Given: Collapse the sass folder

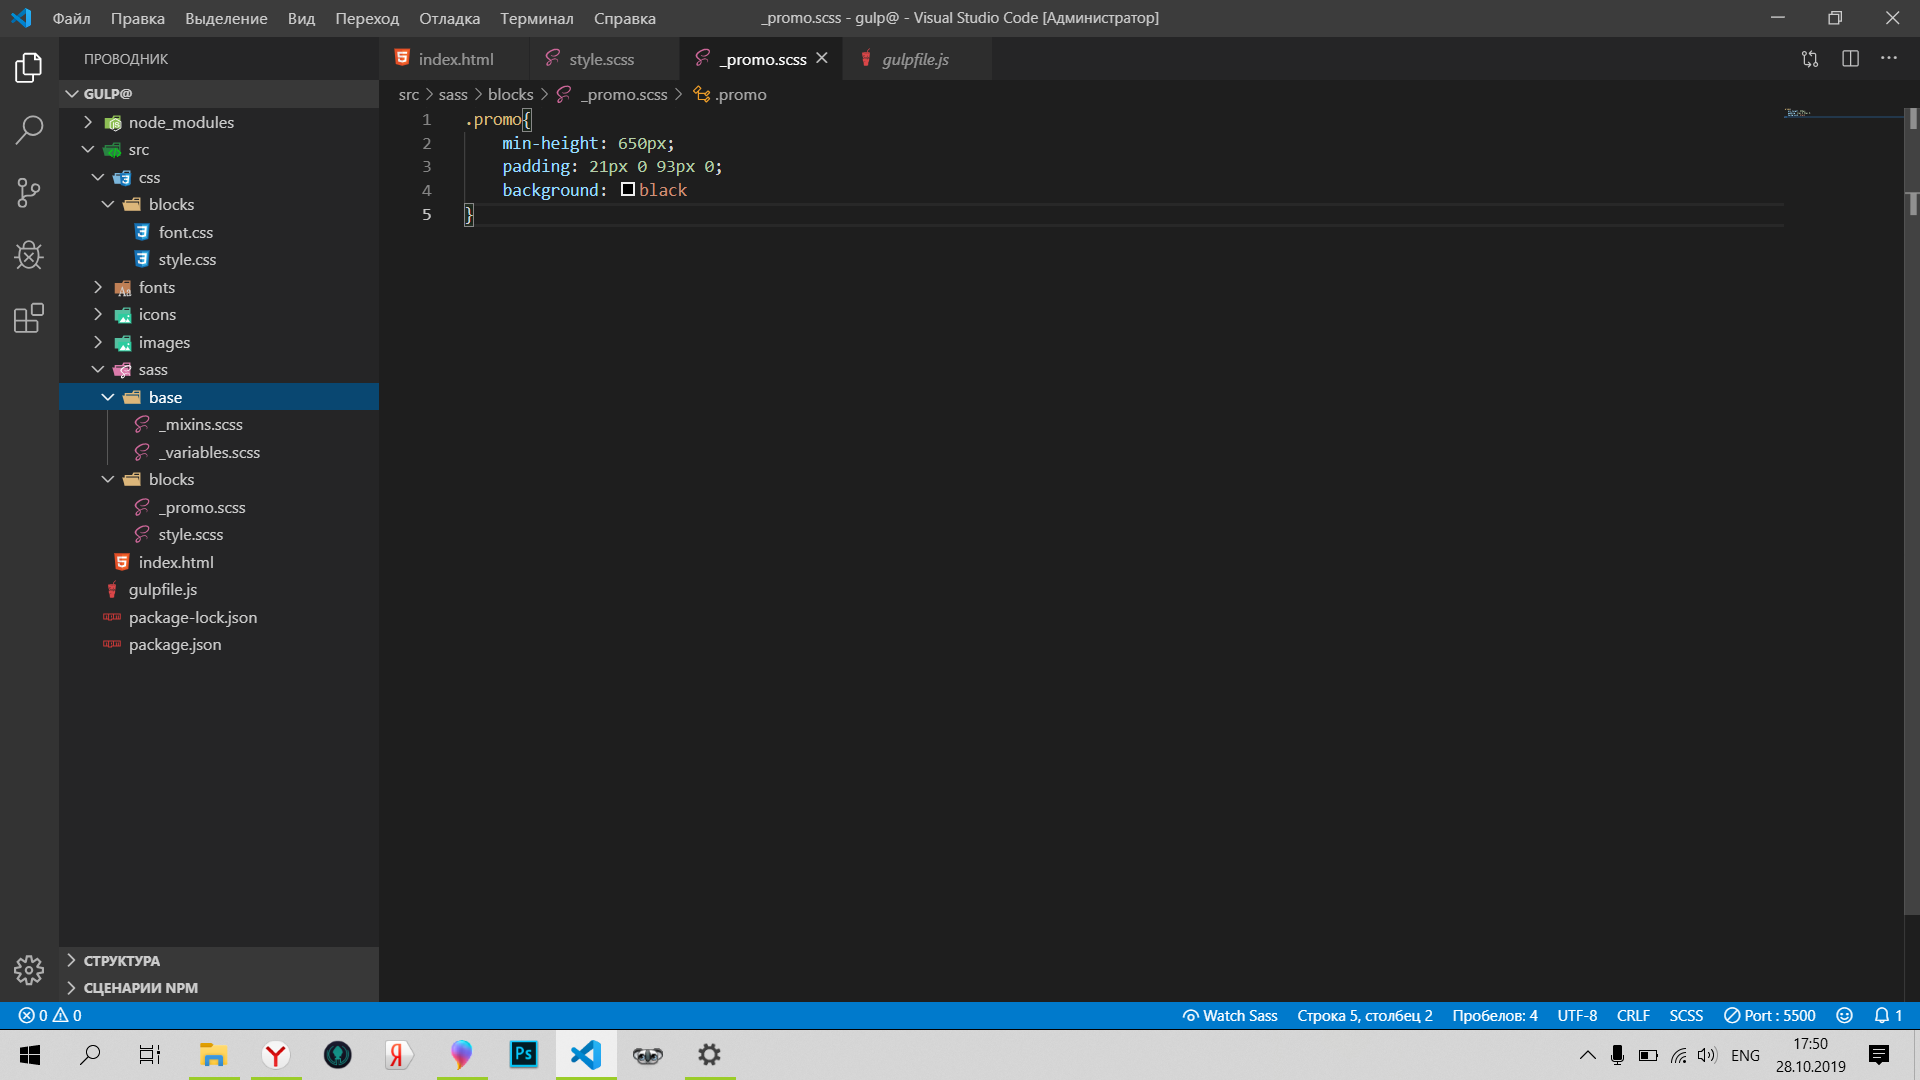Looking at the screenshot, I should point(98,370).
